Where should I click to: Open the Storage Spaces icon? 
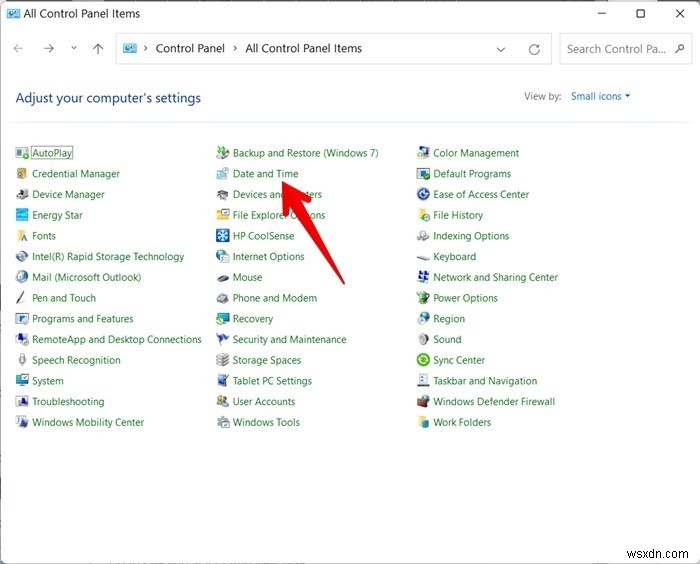click(x=222, y=360)
